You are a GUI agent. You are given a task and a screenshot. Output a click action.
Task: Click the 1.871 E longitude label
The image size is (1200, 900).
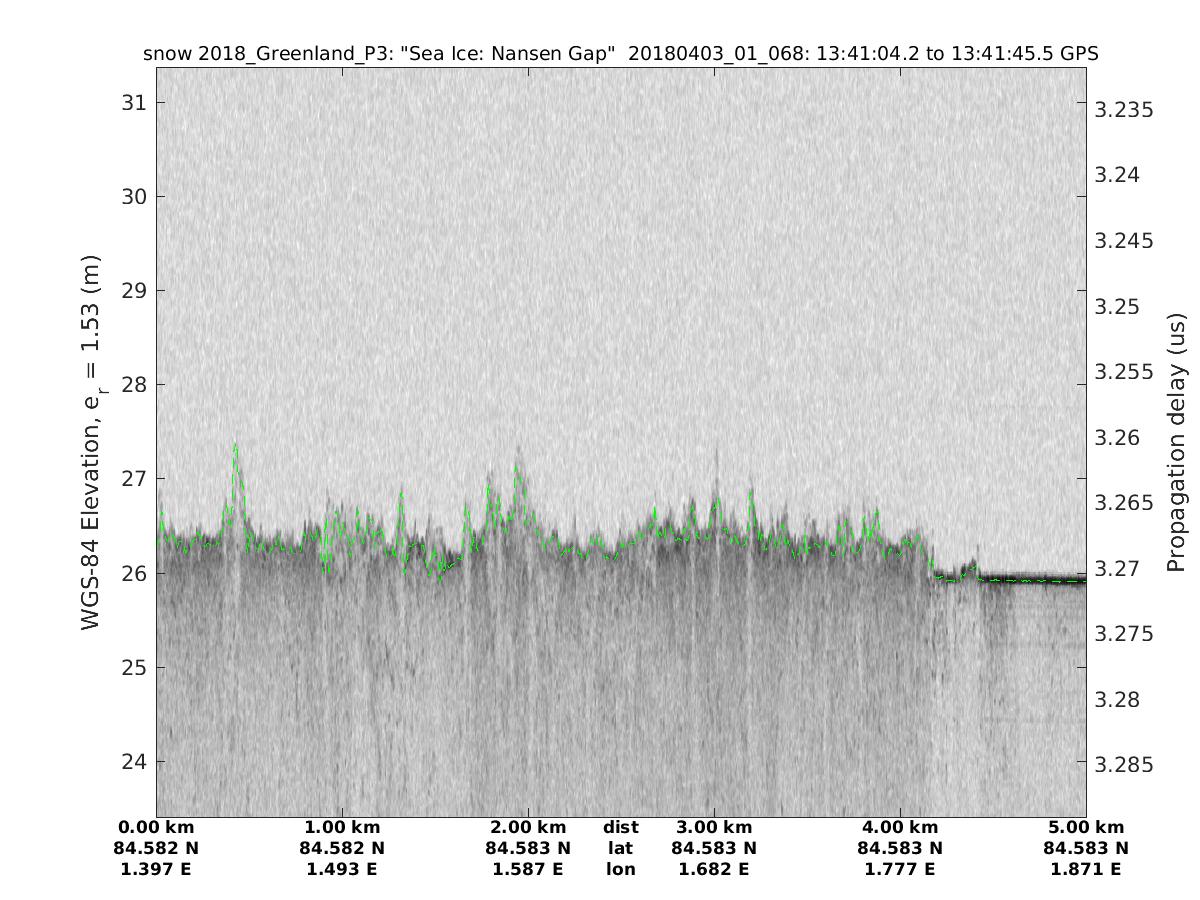tap(1086, 869)
